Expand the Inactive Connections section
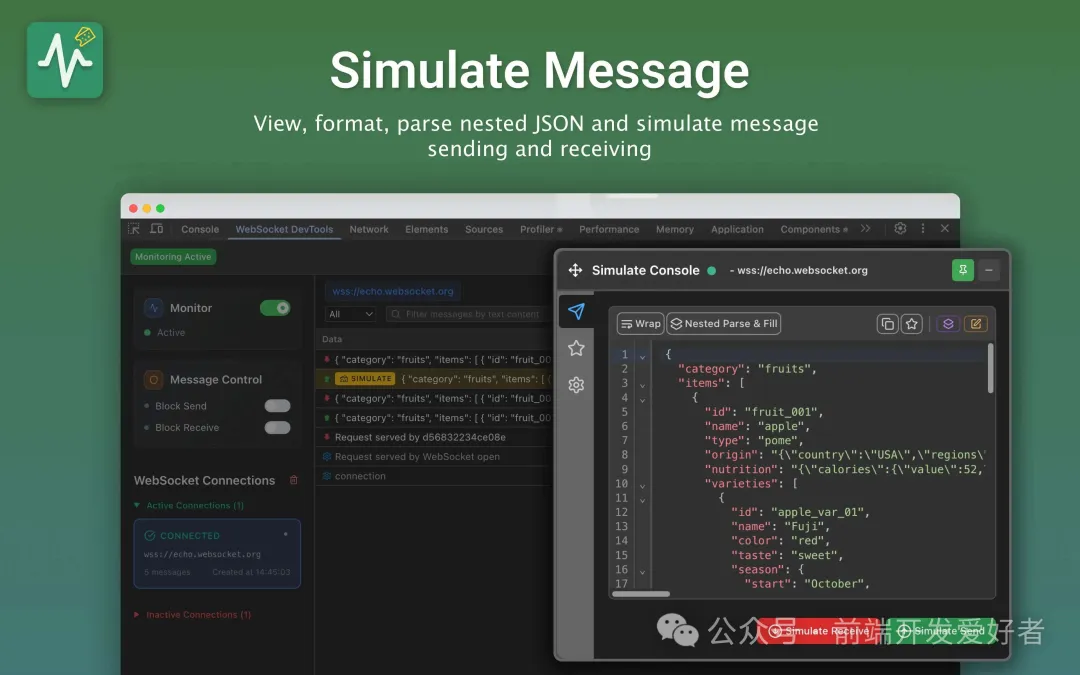The image size is (1080, 675). click(137, 615)
